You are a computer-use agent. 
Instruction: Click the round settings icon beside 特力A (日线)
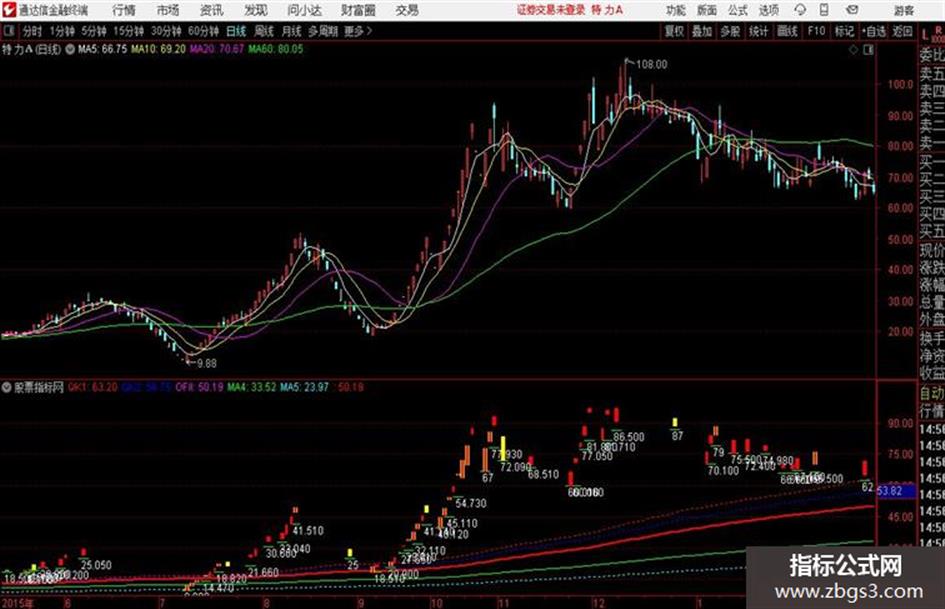coord(70,49)
